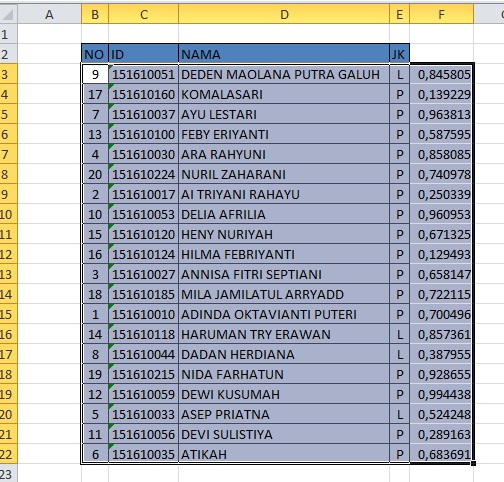Viewport: 504px width, 482px height.
Task: Click the cell with value 0,845805
Action: [441, 74]
